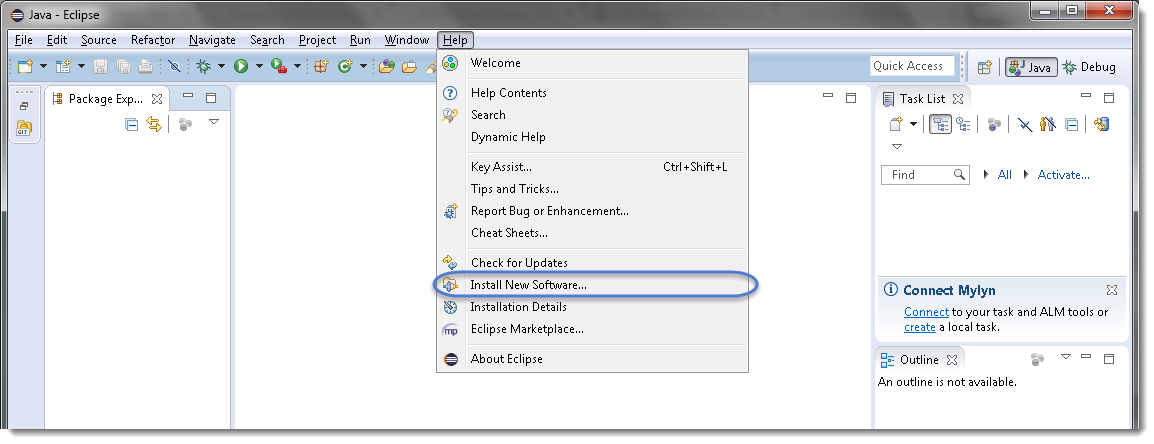Click Collapse All in Package Explorer
1154x444 pixels.
point(131,124)
